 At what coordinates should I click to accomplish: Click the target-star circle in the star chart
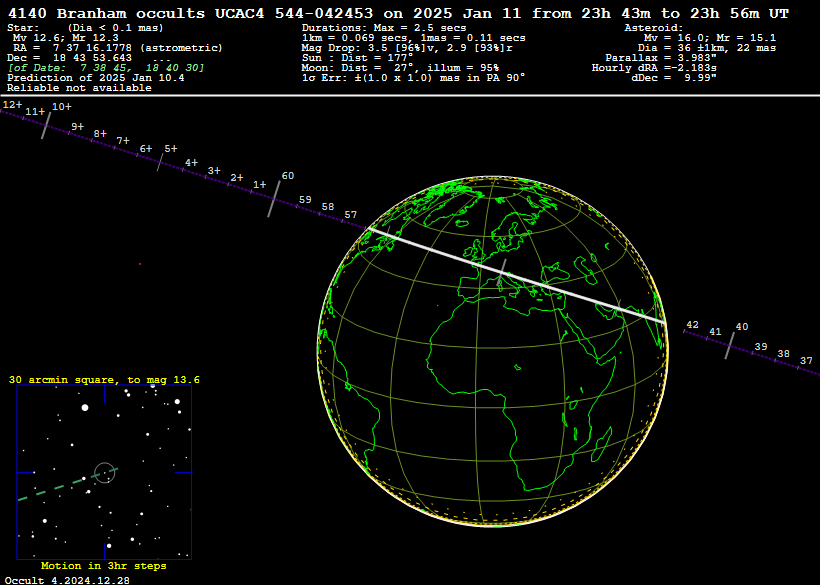[105, 473]
